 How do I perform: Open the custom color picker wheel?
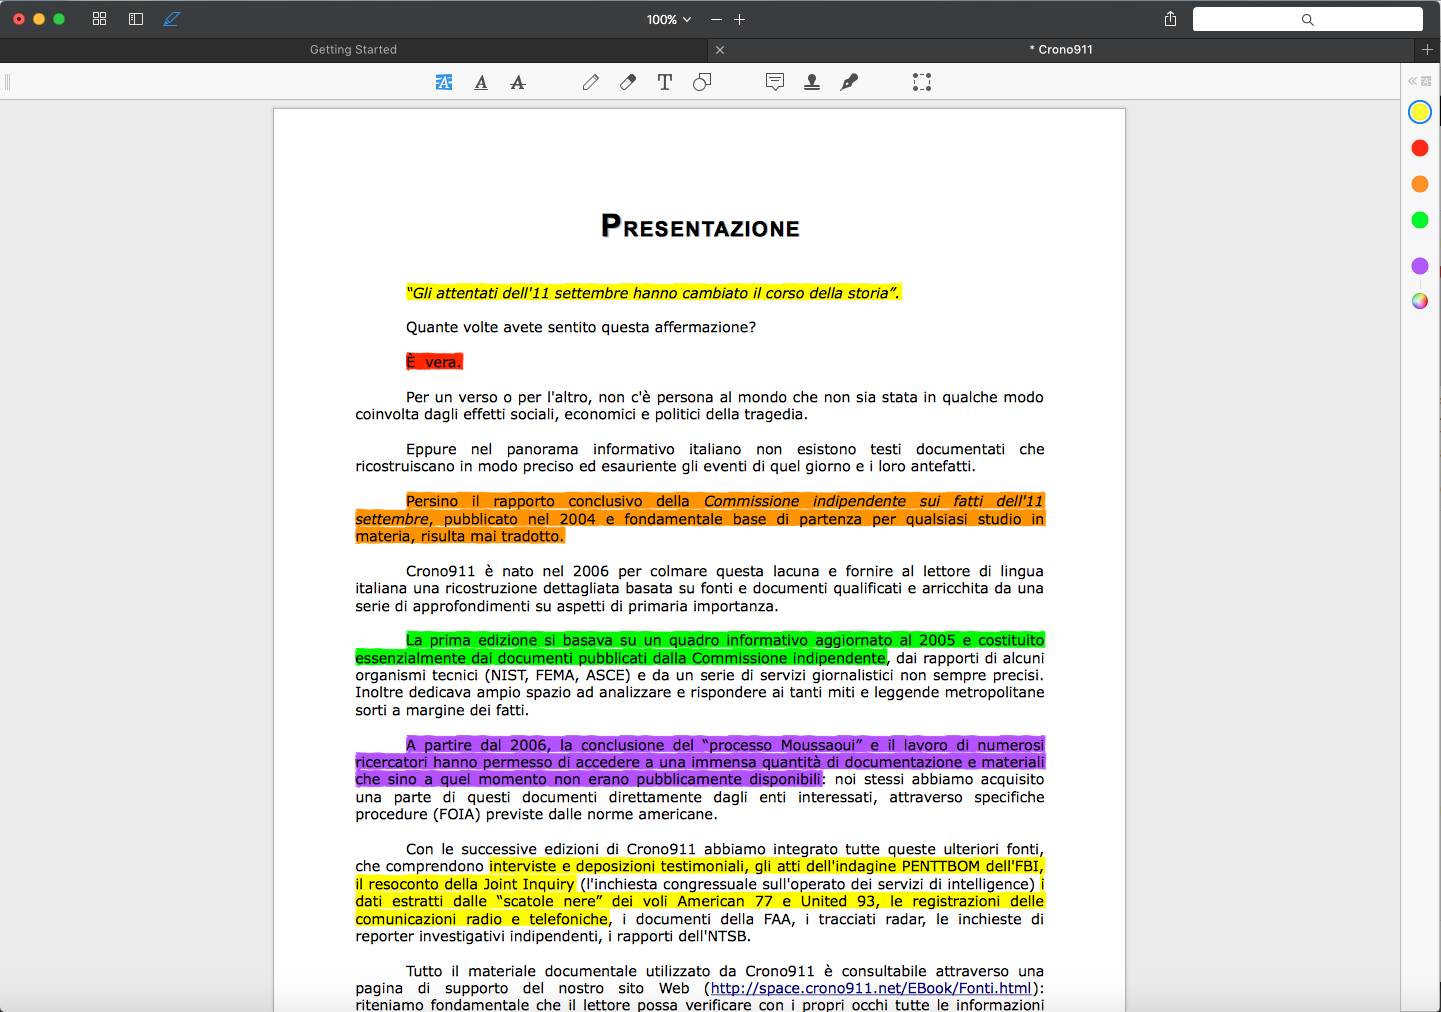pos(1420,301)
